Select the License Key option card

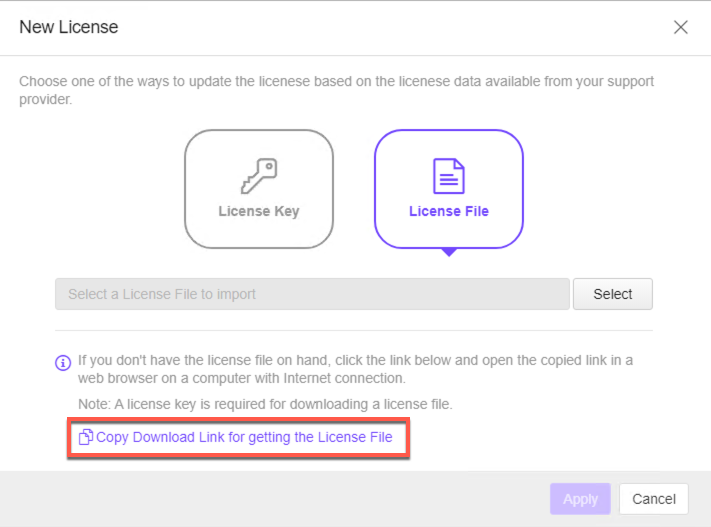258,189
